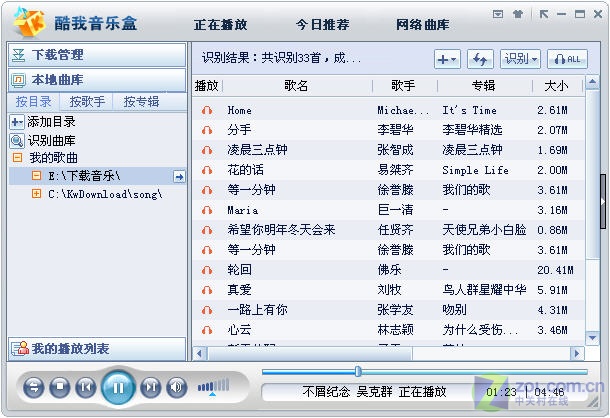610x418 pixels.
Task: Click the refresh/sync arrows toolbar button
Action: [480, 59]
